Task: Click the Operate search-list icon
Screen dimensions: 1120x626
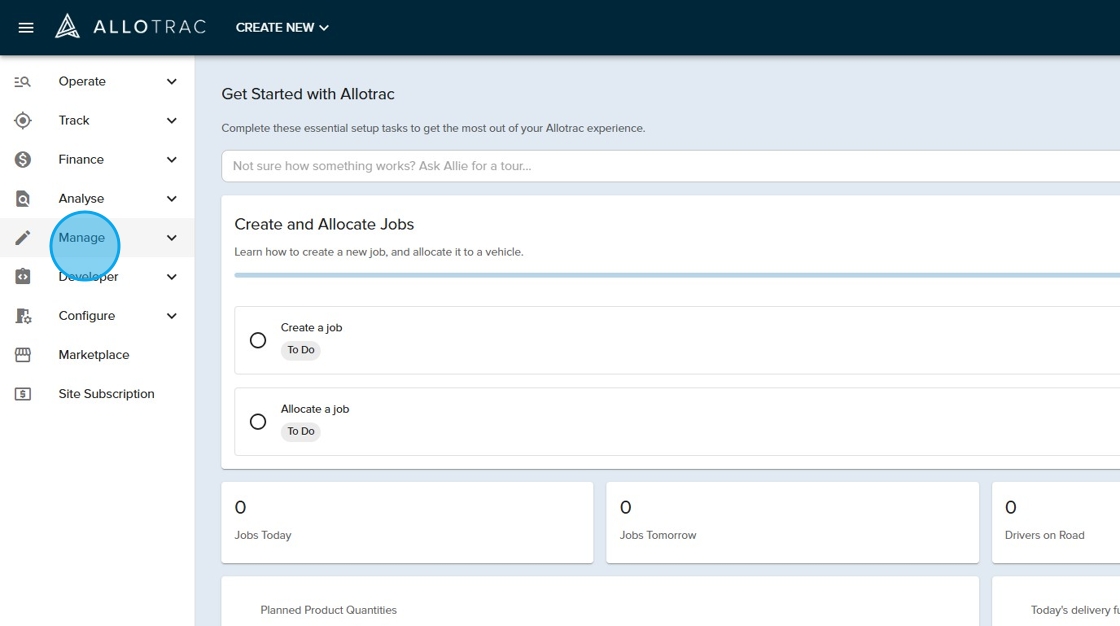Action: click(x=23, y=82)
